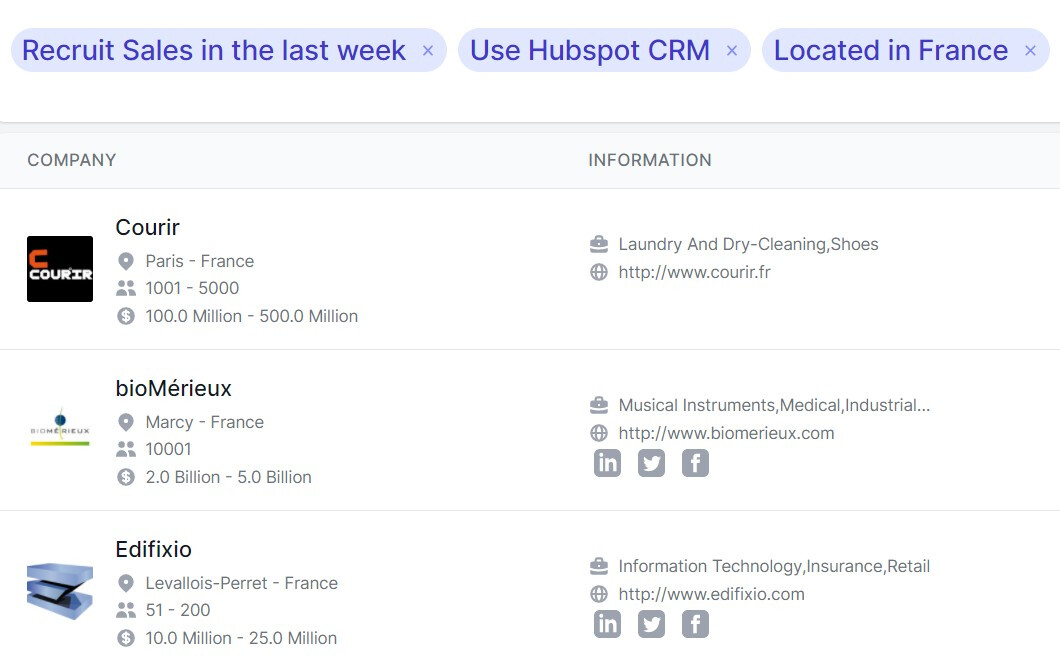Open the biomerieux.com website link
The width and height of the screenshot is (1060, 661).
pos(726,433)
